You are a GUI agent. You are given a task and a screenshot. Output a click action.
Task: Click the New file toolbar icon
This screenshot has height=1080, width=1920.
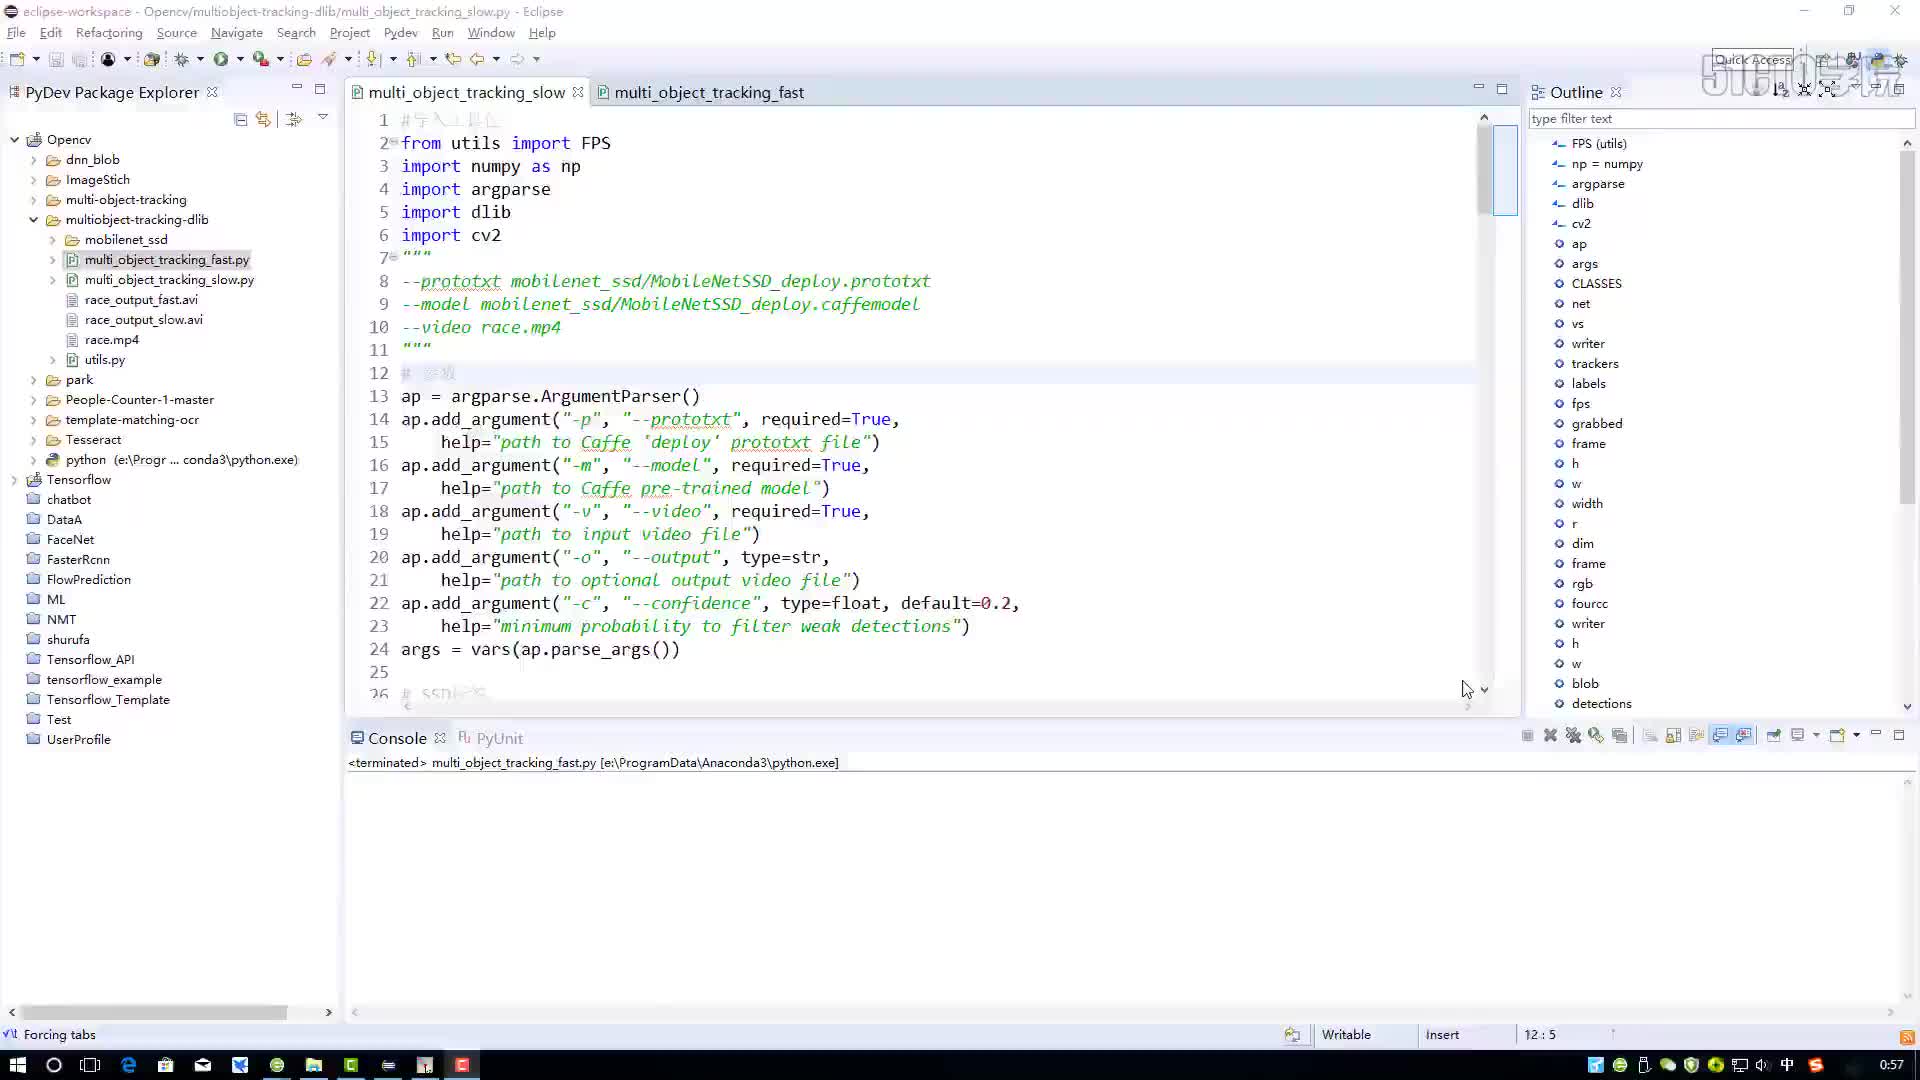pyautogui.click(x=17, y=59)
